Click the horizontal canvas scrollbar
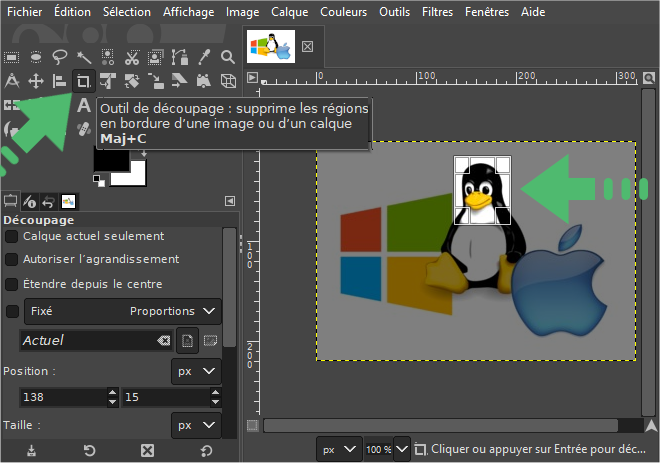 441,426
